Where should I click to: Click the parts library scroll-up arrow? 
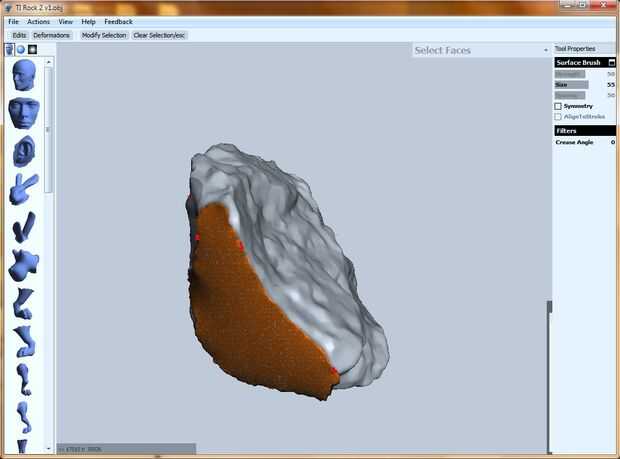pos(49,62)
